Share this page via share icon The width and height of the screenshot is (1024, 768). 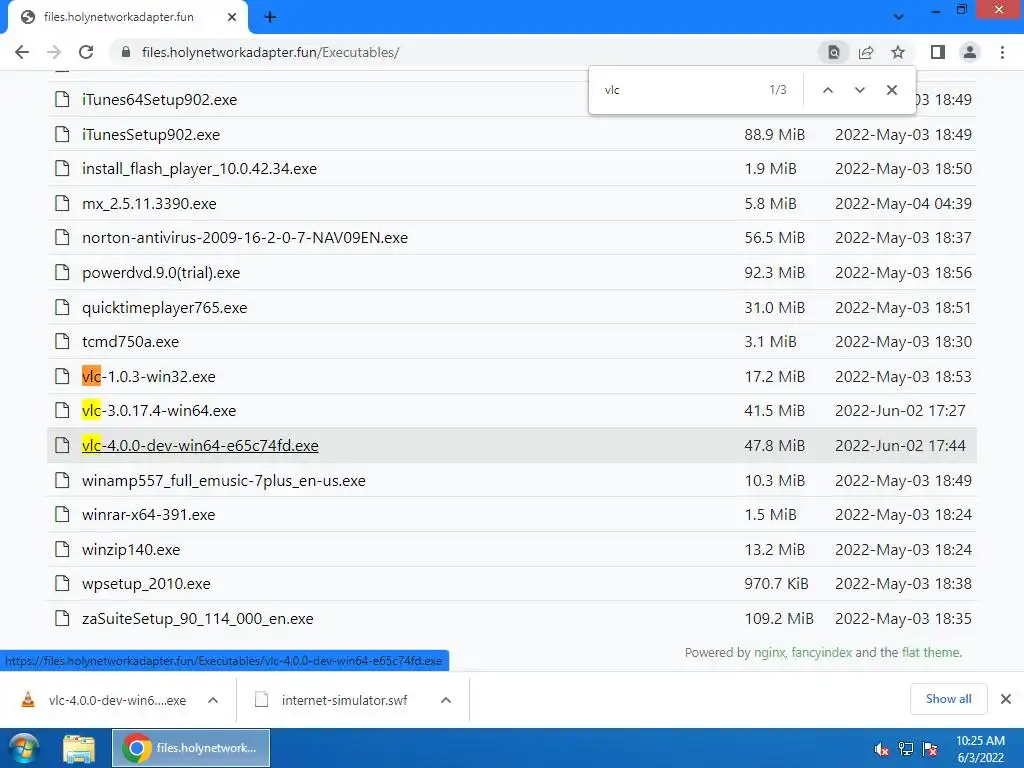click(866, 52)
